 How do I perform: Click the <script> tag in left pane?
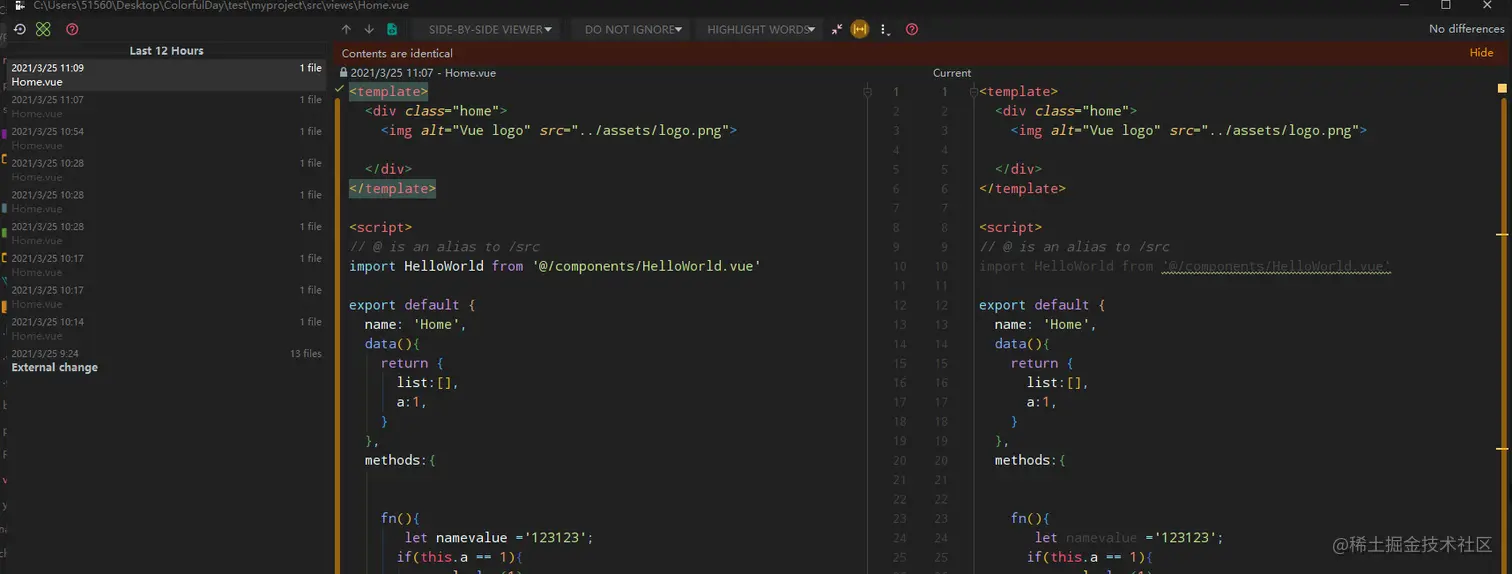(x=380, y=227)
